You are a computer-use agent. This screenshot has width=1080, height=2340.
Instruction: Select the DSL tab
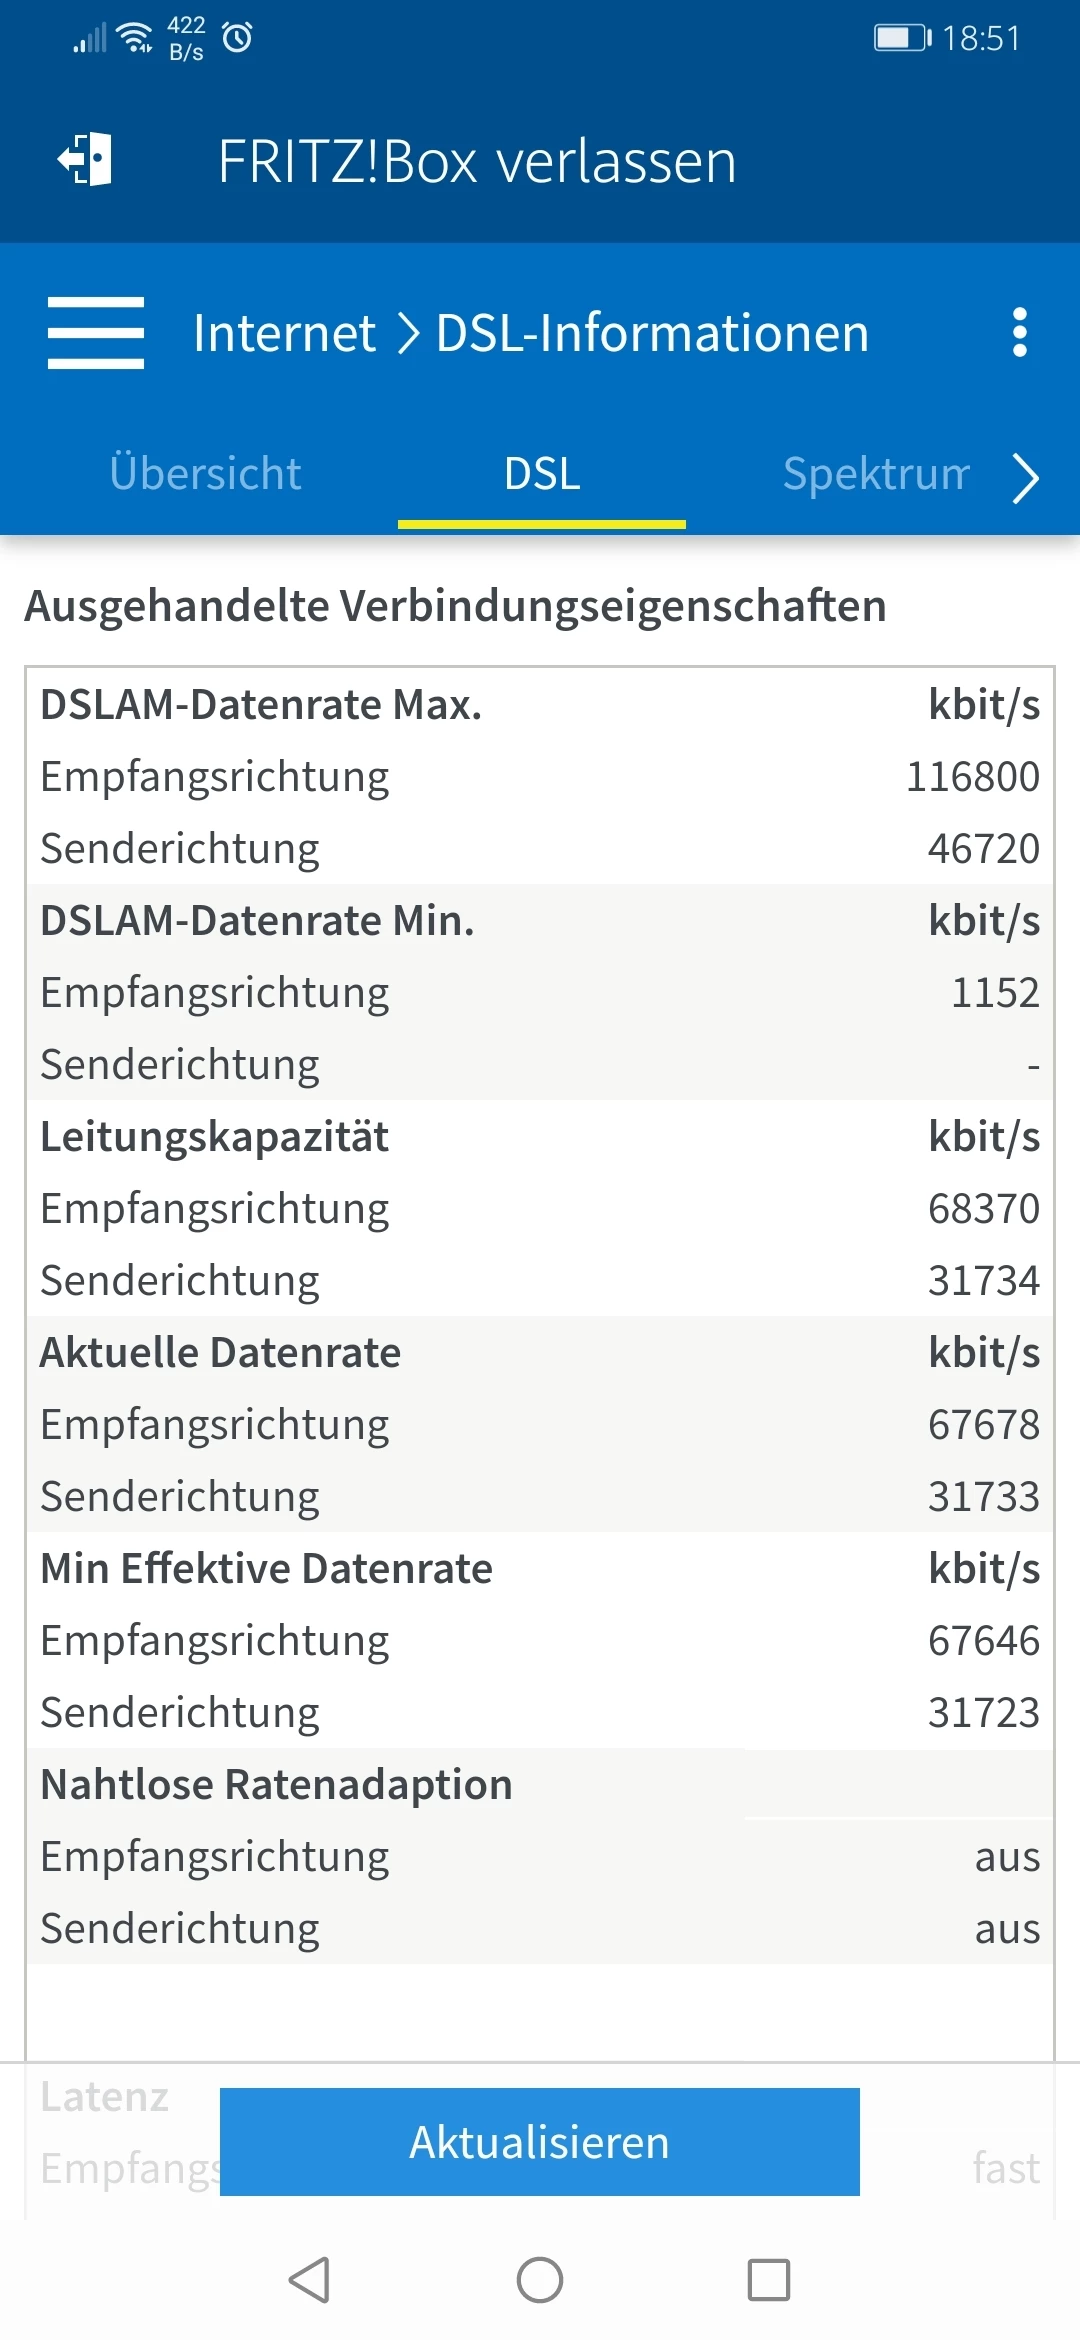pyautogui.click(x=542, y=475)
